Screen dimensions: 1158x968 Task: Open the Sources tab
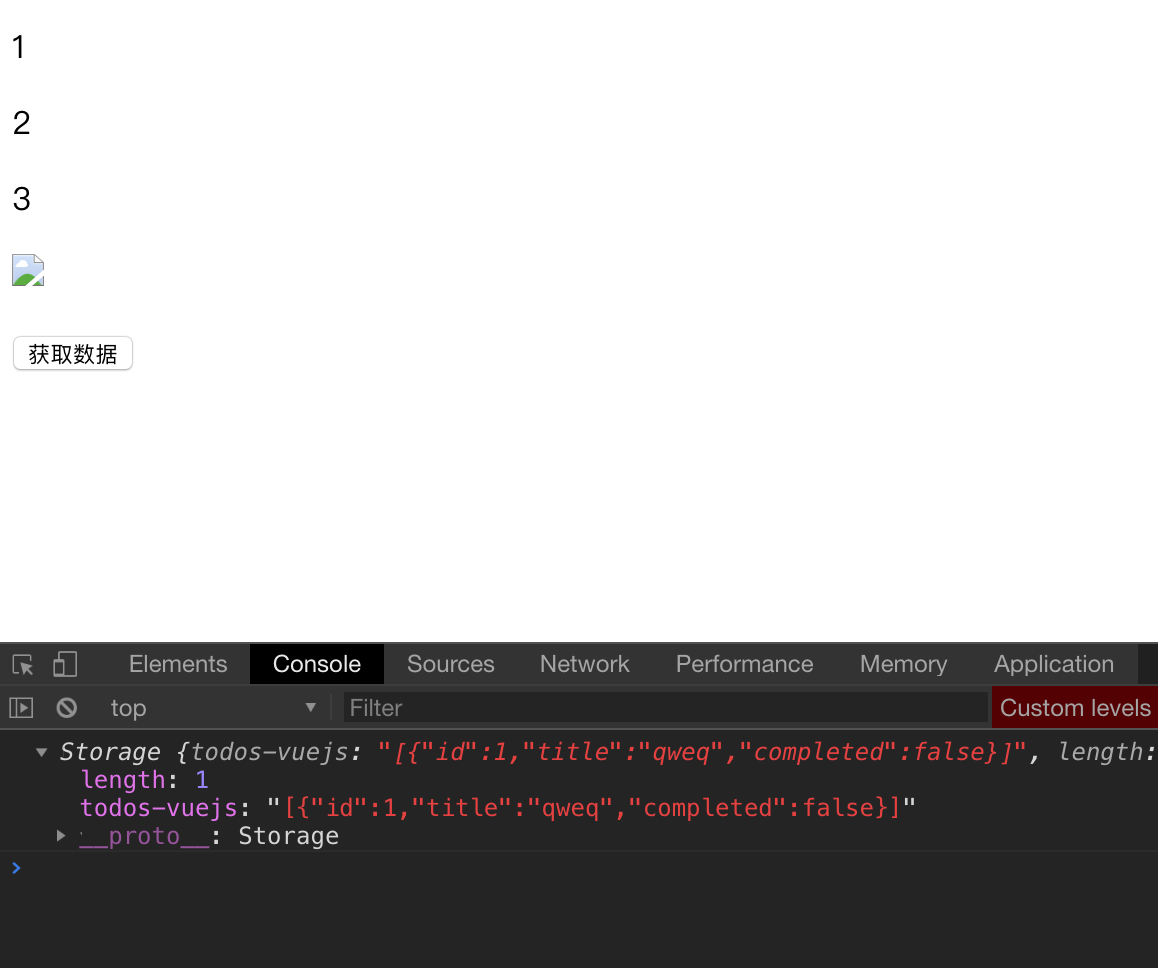[450, 664]
